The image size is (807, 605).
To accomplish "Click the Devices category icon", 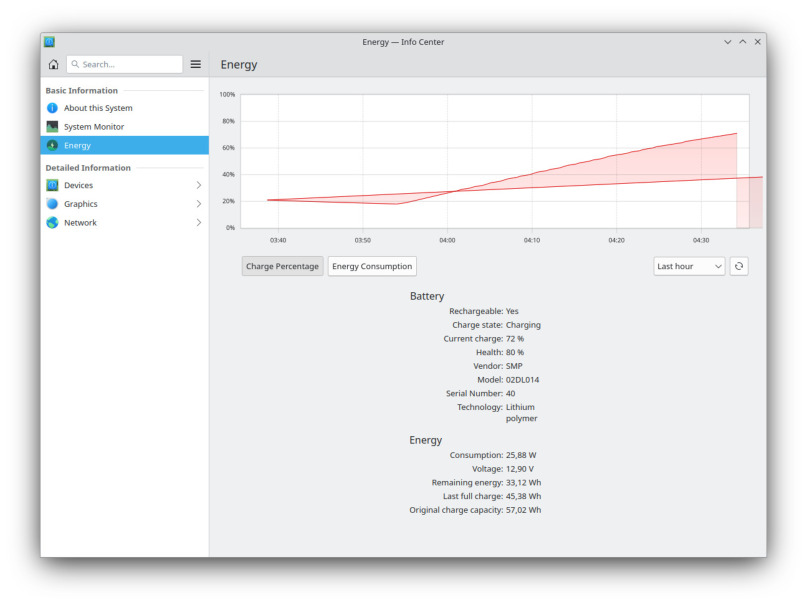I will (52, 185).
